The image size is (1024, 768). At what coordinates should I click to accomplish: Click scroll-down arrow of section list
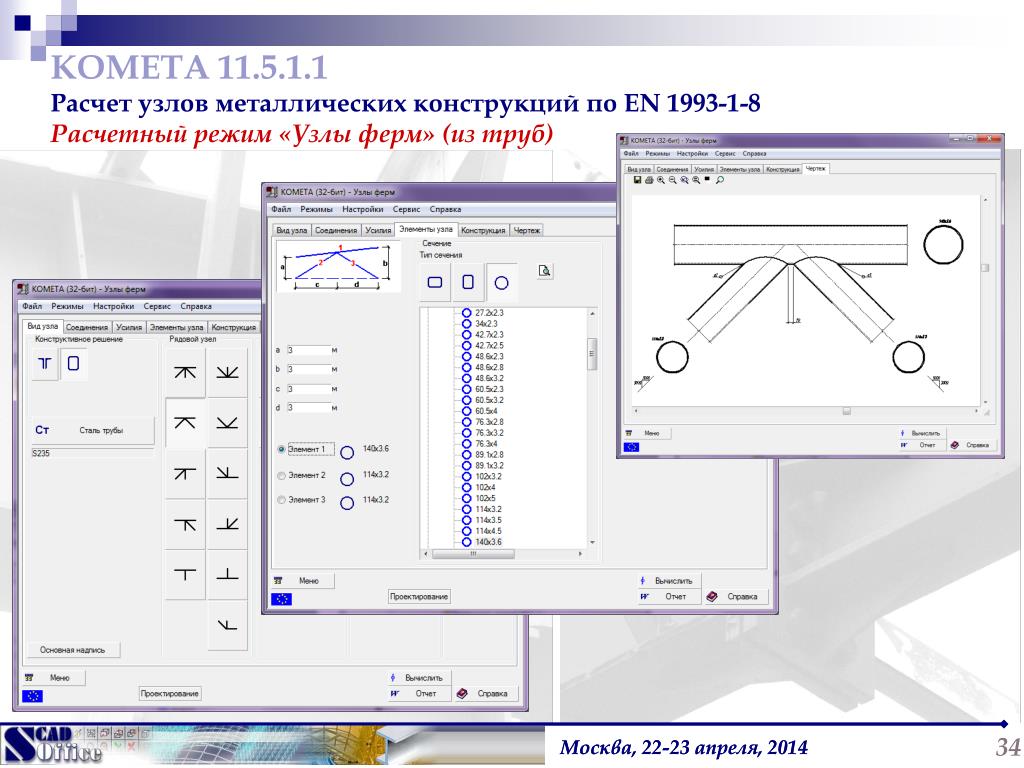[x=592, y=542]
